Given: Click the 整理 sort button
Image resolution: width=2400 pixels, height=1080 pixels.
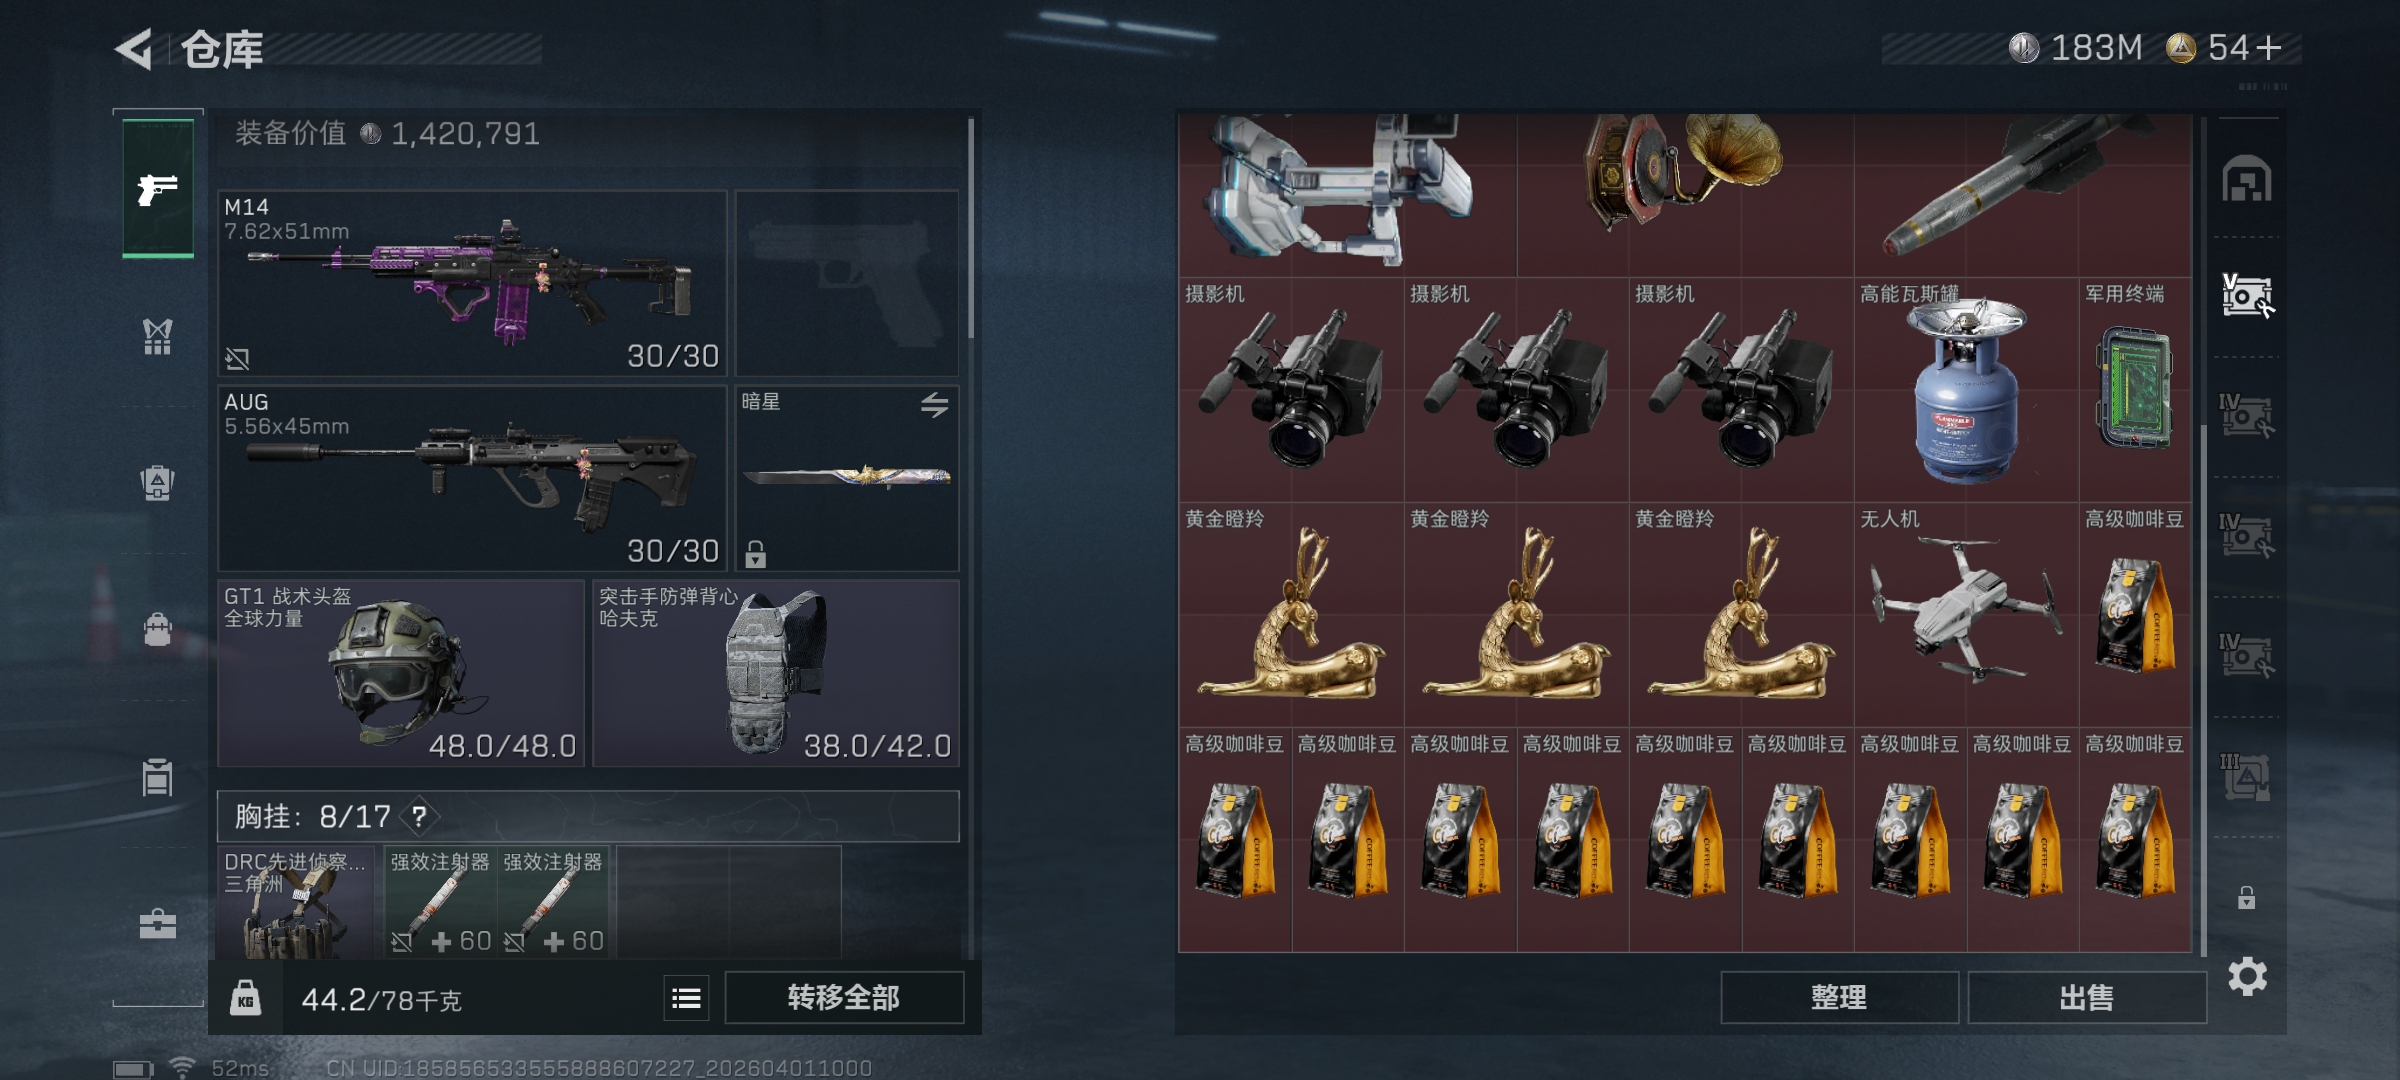Looking at the screenshot, I should (1839, 997).
